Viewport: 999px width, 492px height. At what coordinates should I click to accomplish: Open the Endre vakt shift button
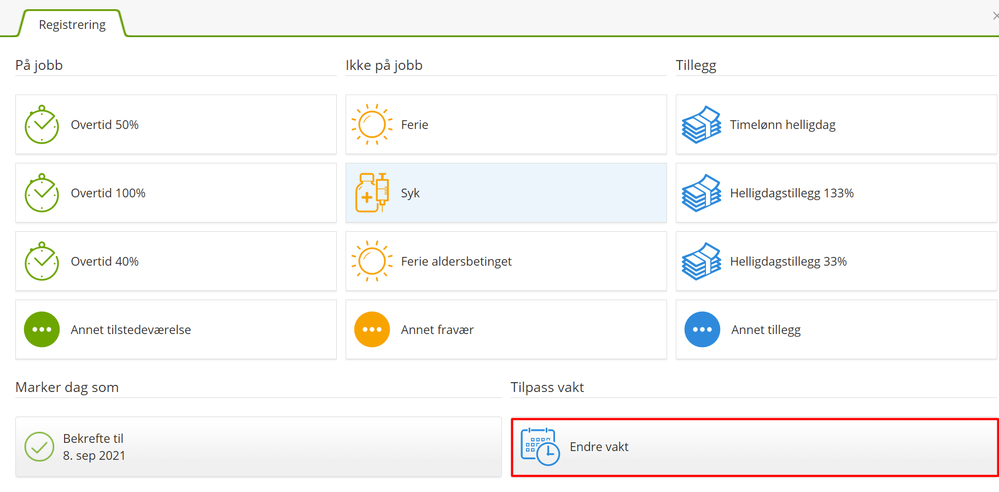click(x=754, y=447)
